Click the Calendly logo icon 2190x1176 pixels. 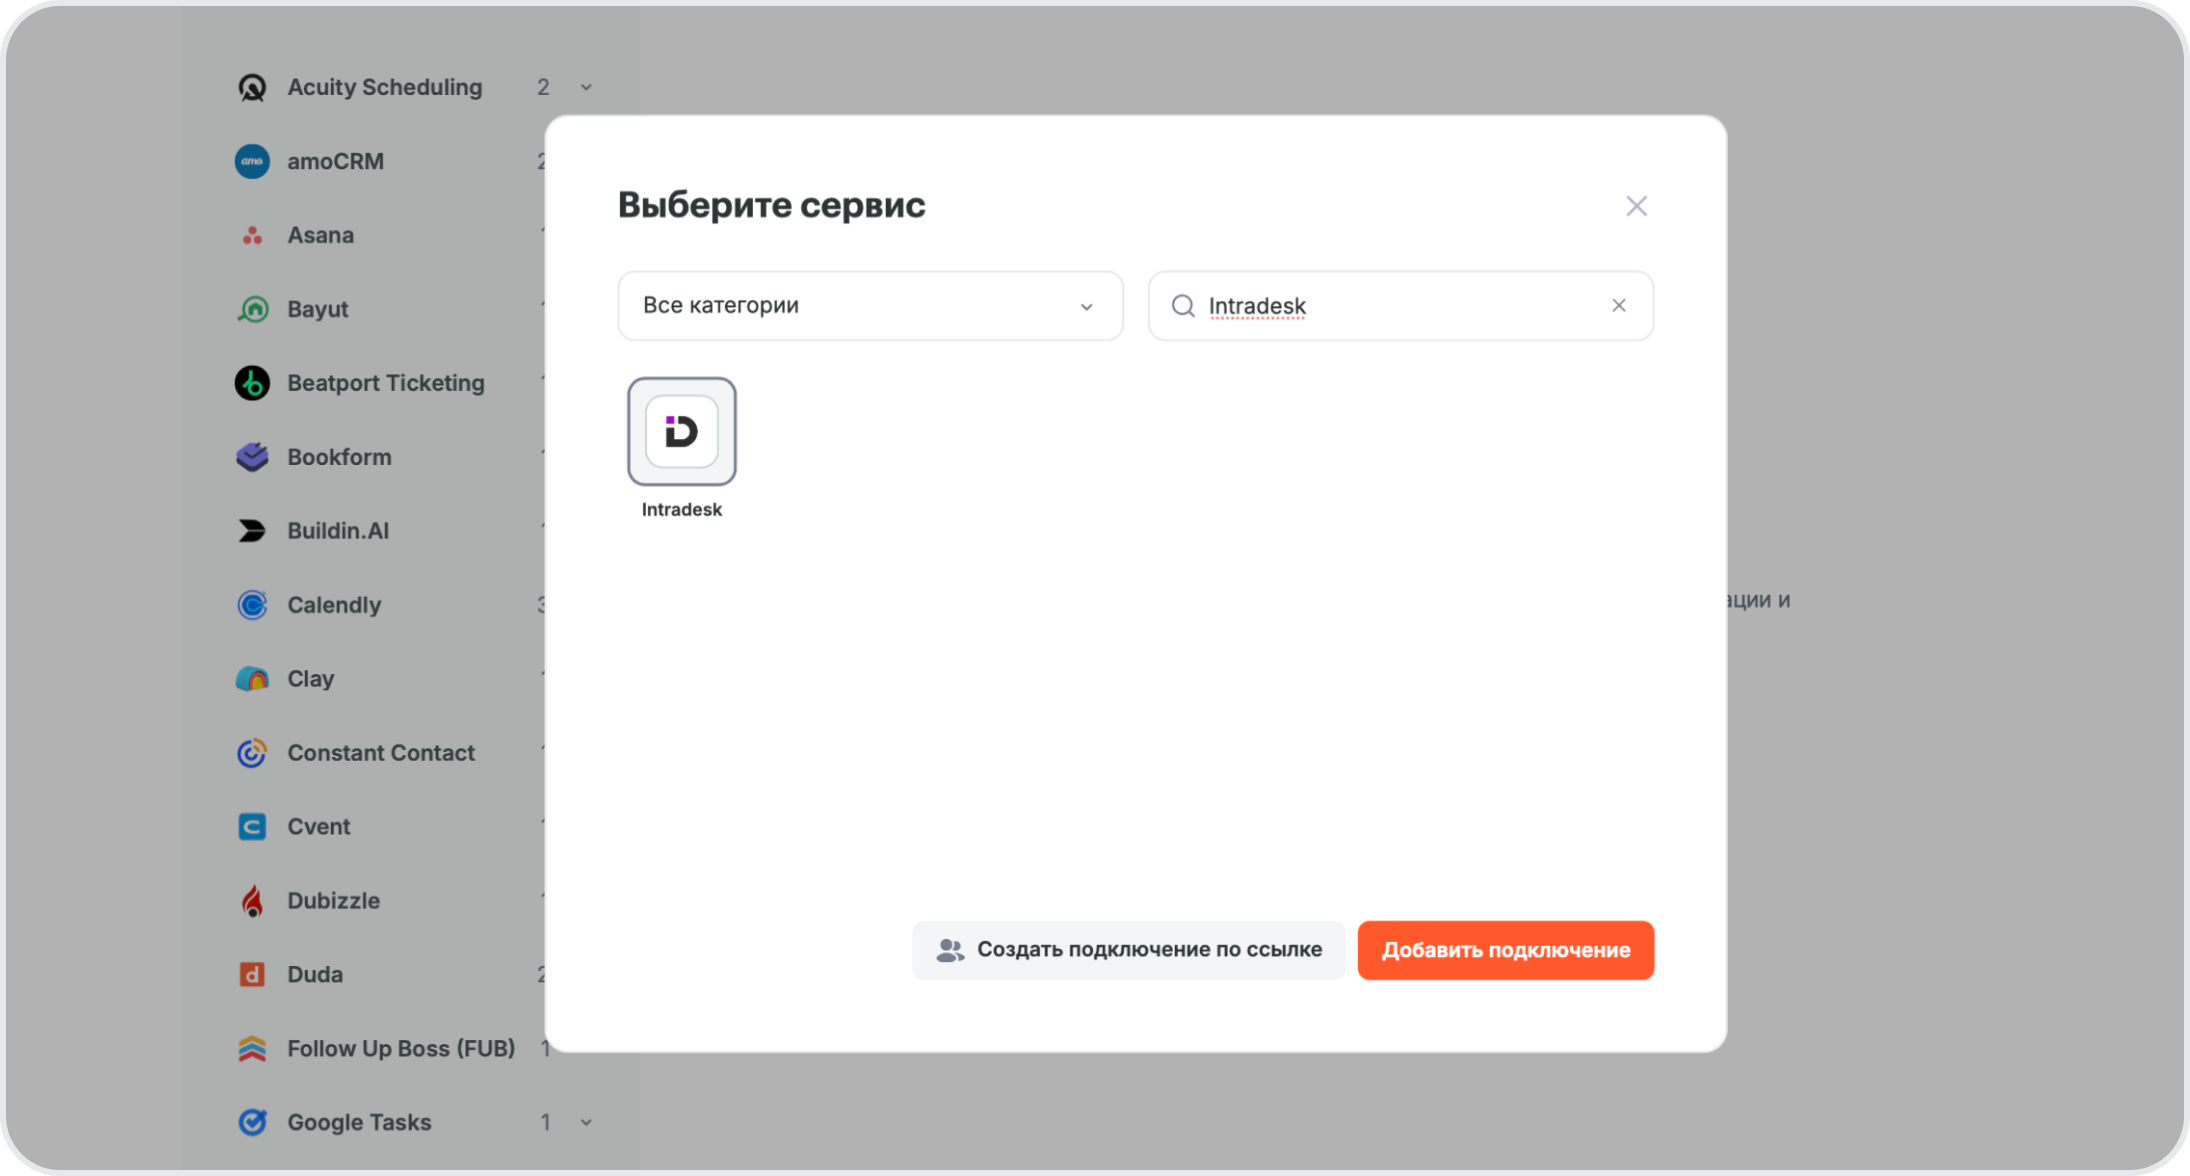(x=252, y=605)
